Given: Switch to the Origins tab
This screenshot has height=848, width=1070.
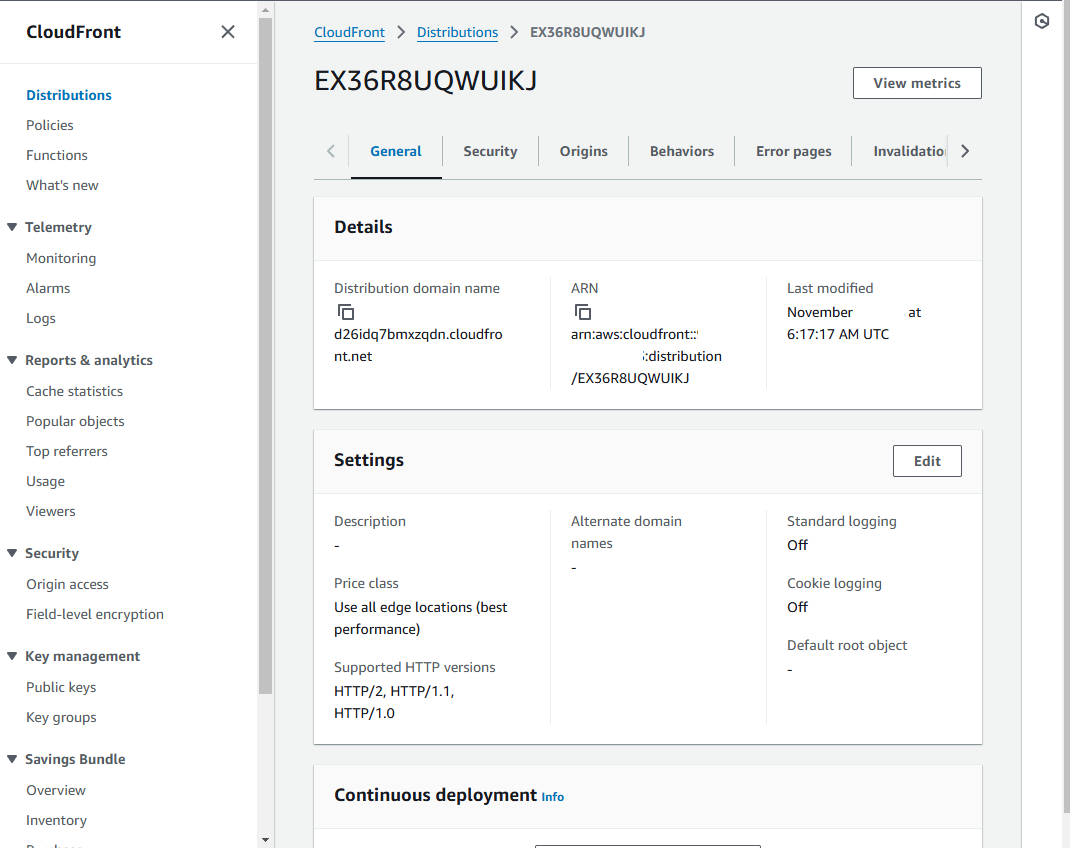Looking at the screenshot, I should pos(583,151).
